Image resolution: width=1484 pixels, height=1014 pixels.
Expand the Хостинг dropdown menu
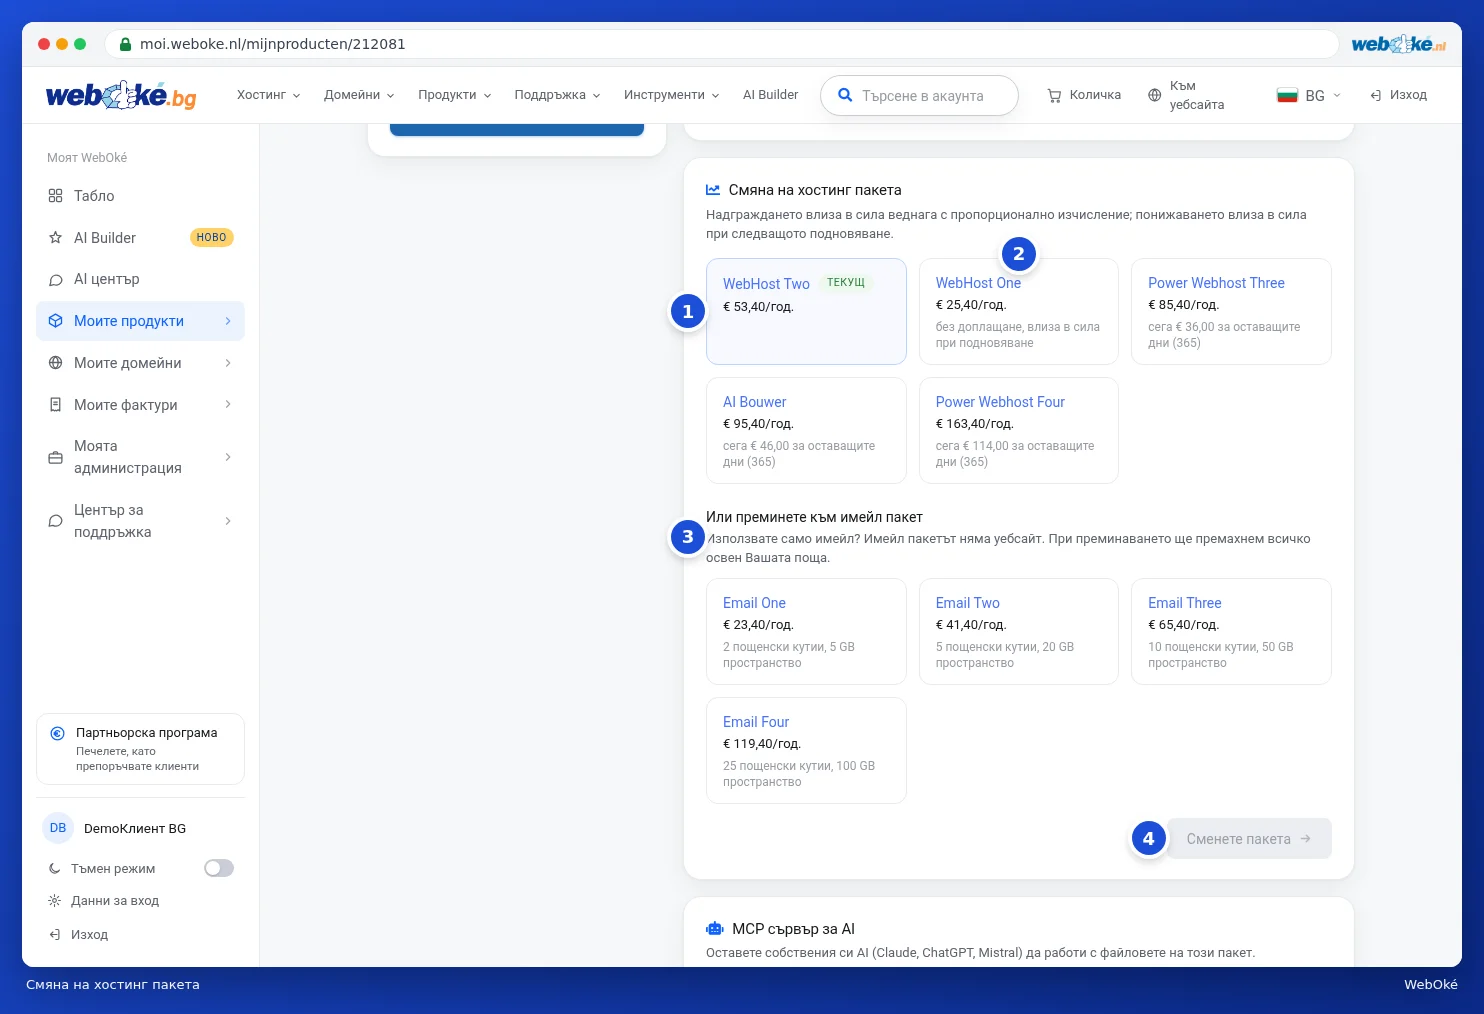[x=268, y=95]
